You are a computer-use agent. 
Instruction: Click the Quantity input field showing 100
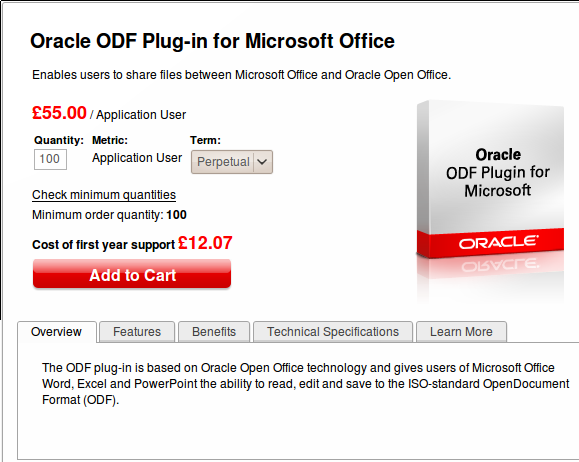[50, 160]
